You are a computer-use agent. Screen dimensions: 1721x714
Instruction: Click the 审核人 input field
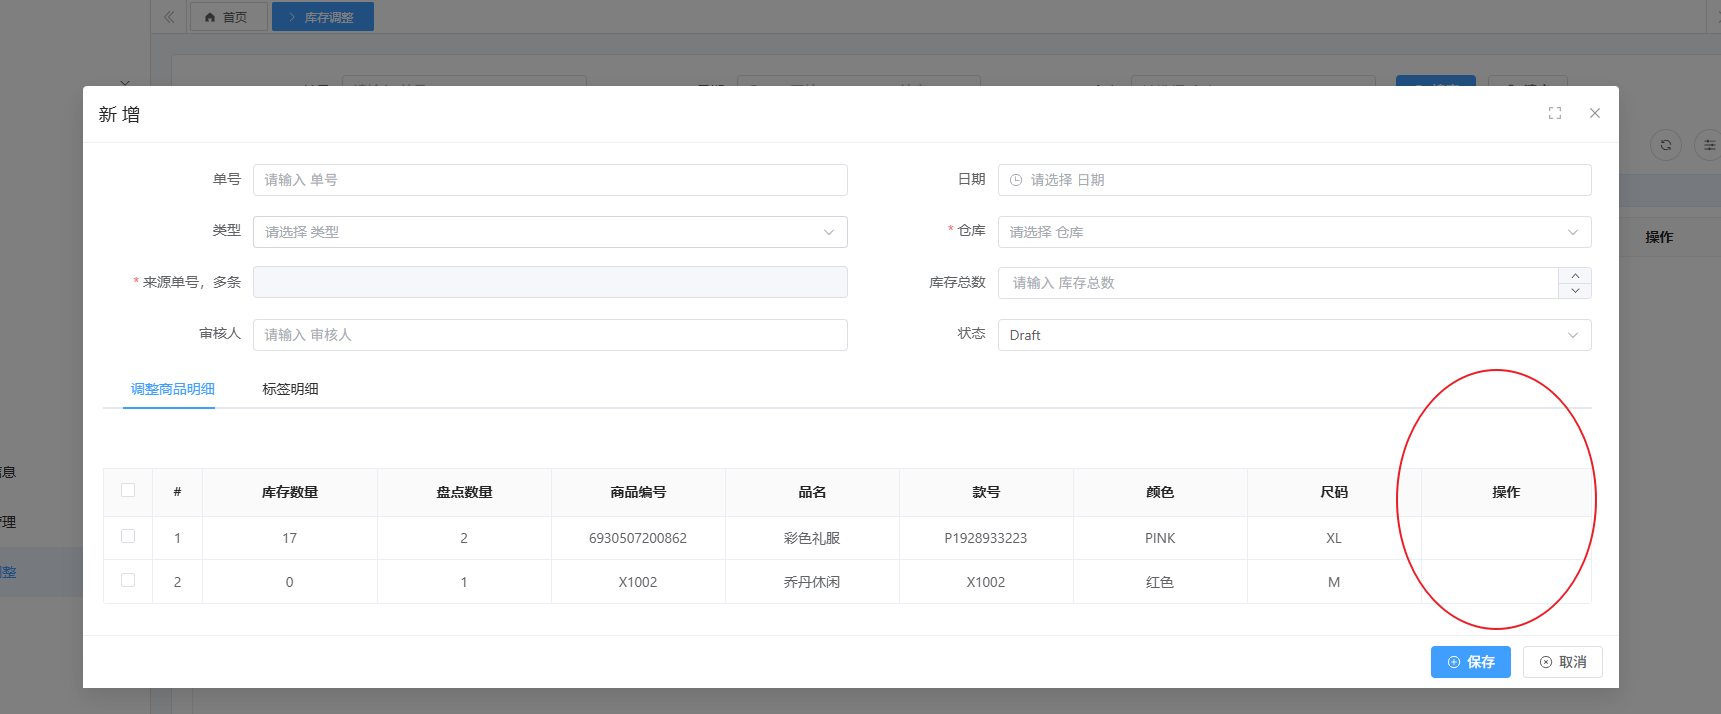click(550, 335)
